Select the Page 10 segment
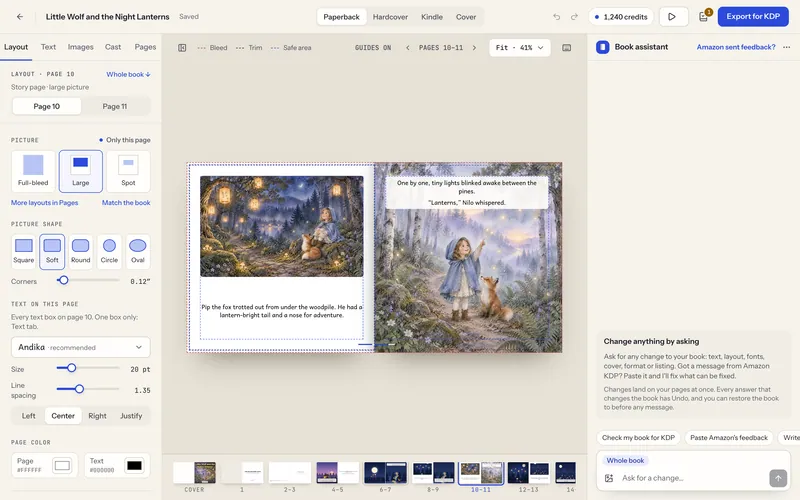Screen dimensions: 800x500 pos(46,106)
